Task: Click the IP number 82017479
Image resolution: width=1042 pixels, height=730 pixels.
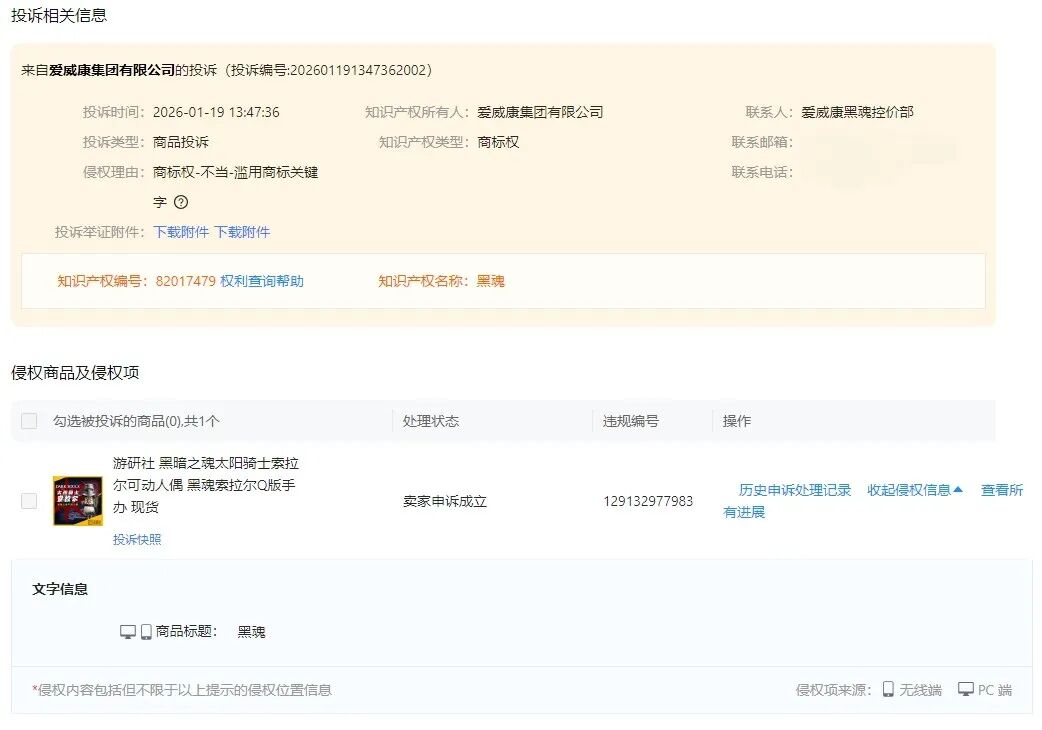Action: (x=185, y=281)
